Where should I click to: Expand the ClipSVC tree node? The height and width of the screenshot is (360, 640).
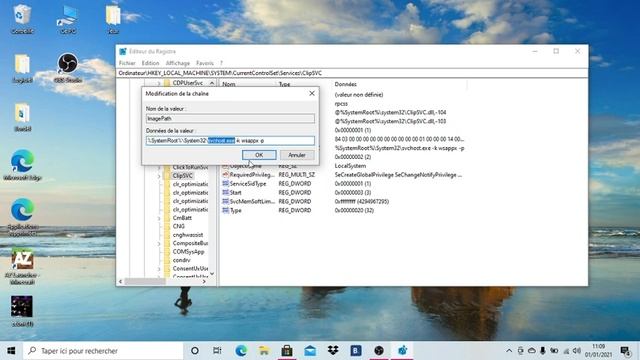[x=159, y=176]
